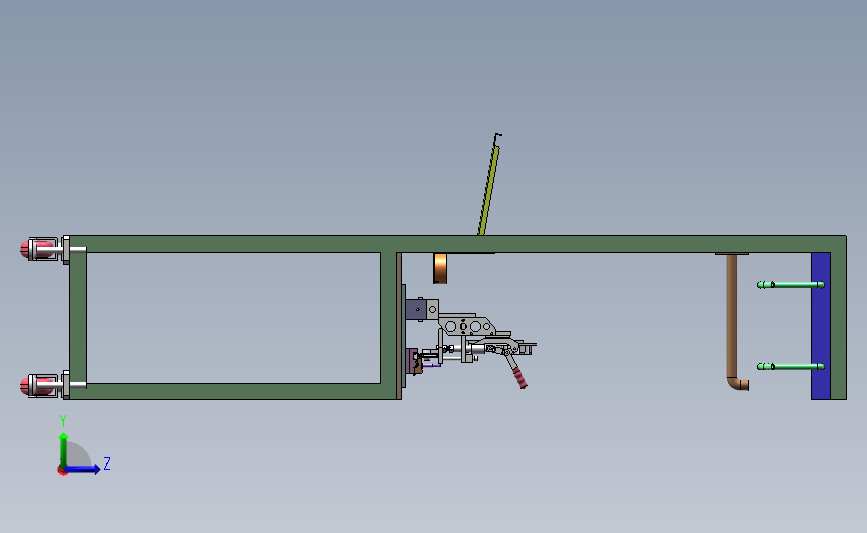Click the "Z" axis label
This screenshot has width=867, height=533.
[107, 463]
